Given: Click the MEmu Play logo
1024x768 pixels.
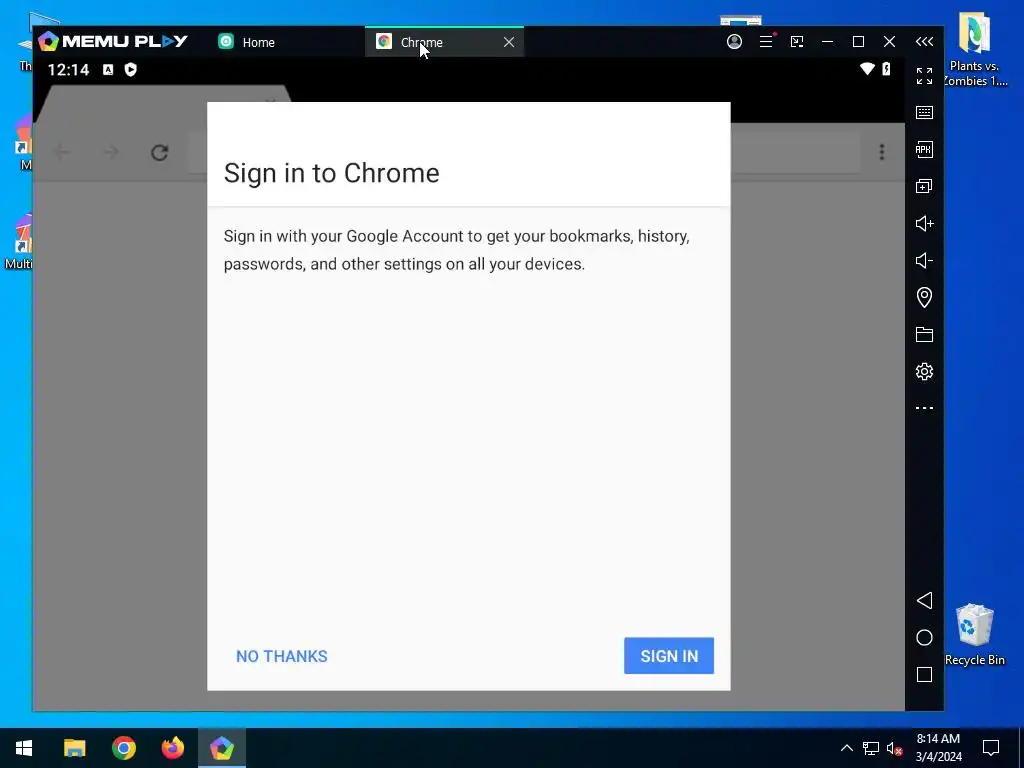Looking at the screenshot, I should pos(112,42).
